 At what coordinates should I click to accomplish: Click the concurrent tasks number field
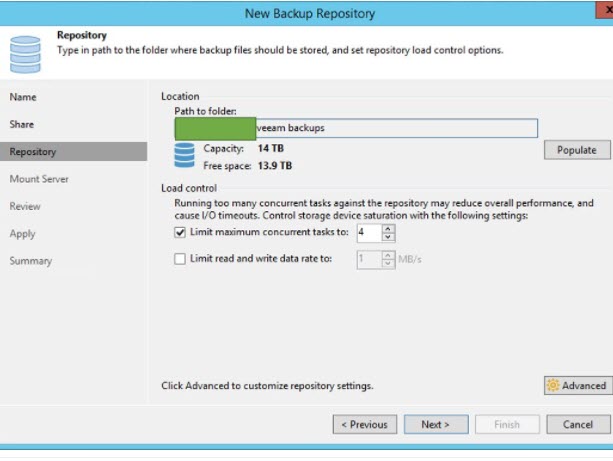[x=367, y=233]
